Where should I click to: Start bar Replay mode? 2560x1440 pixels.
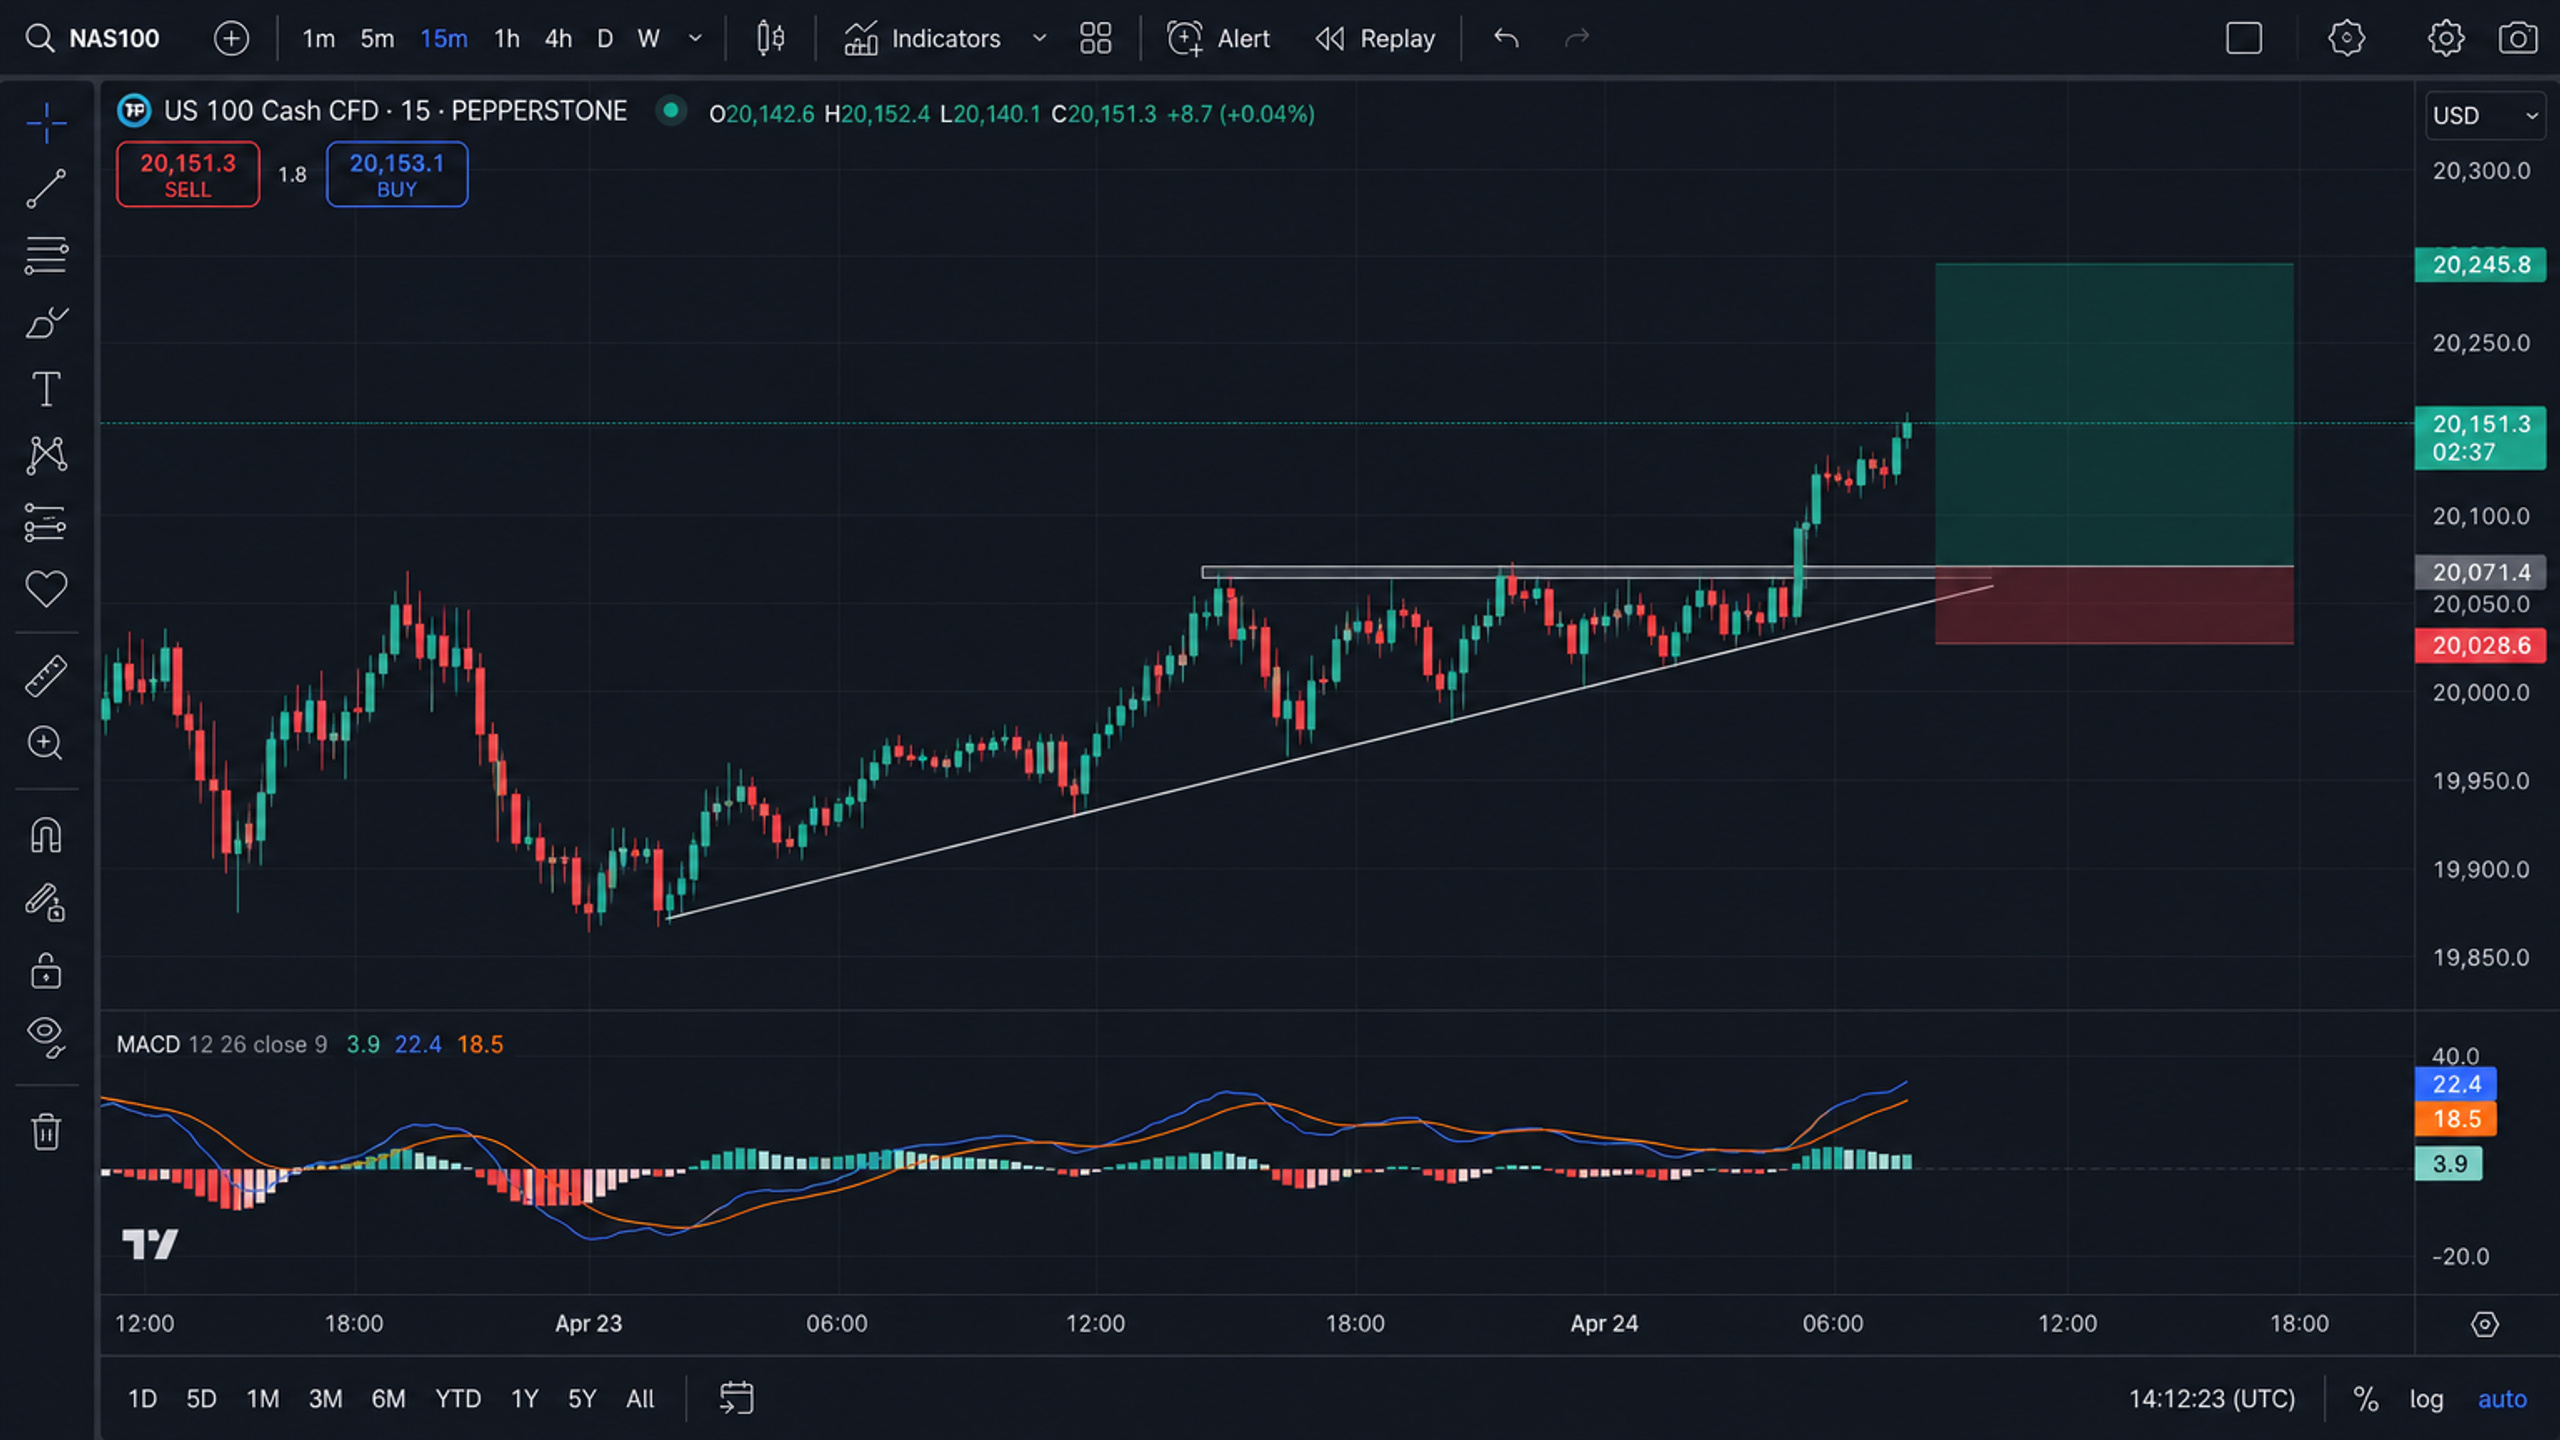click(1375, 39)
